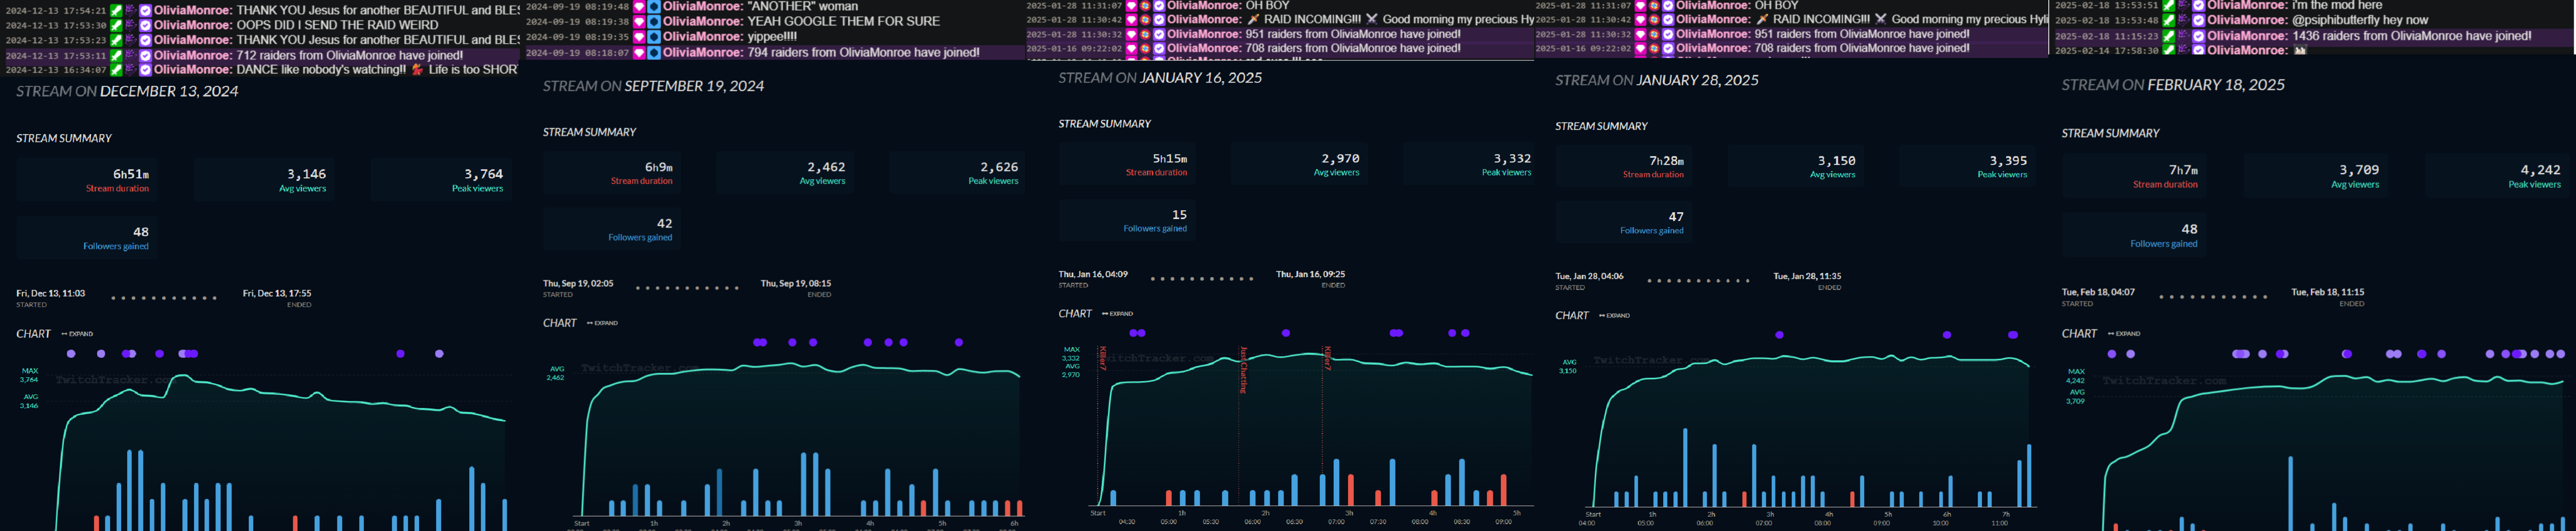
Task: Click moderator badge on '1436 raiders' message
Action: (x=2168, y=36)
